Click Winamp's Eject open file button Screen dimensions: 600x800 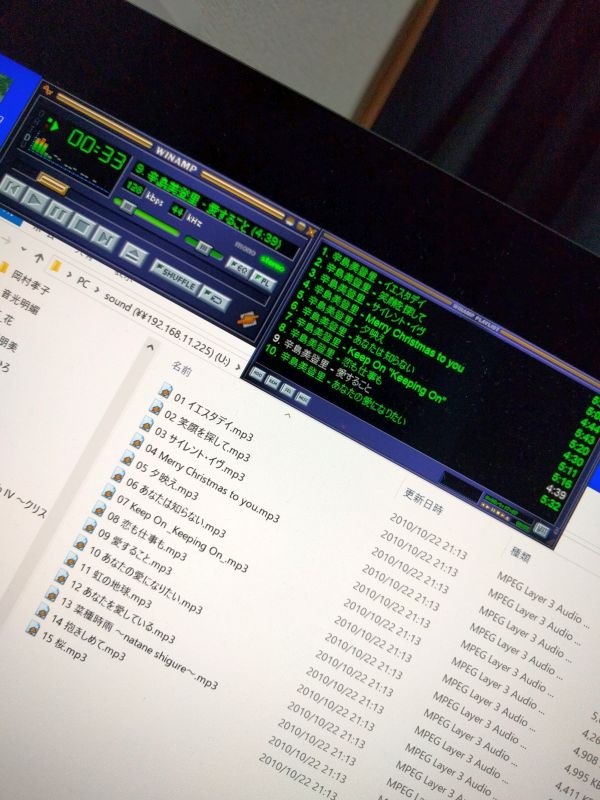pyautogui.click(x=133, y=255)
